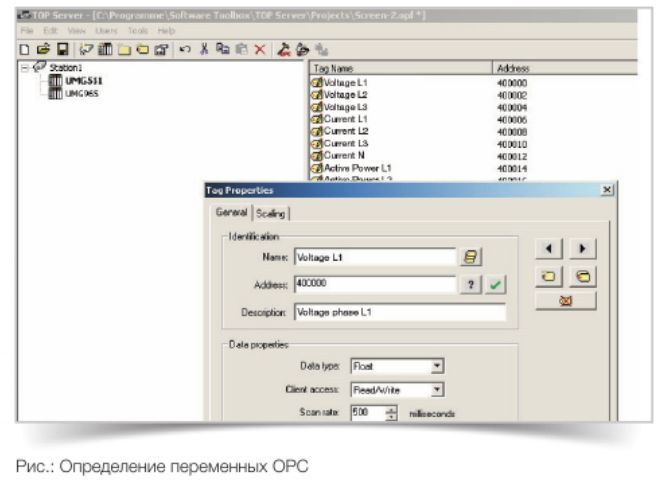657x482 pixels.
Task: Click the Scan rate spinner arrows
Action: 391,412
